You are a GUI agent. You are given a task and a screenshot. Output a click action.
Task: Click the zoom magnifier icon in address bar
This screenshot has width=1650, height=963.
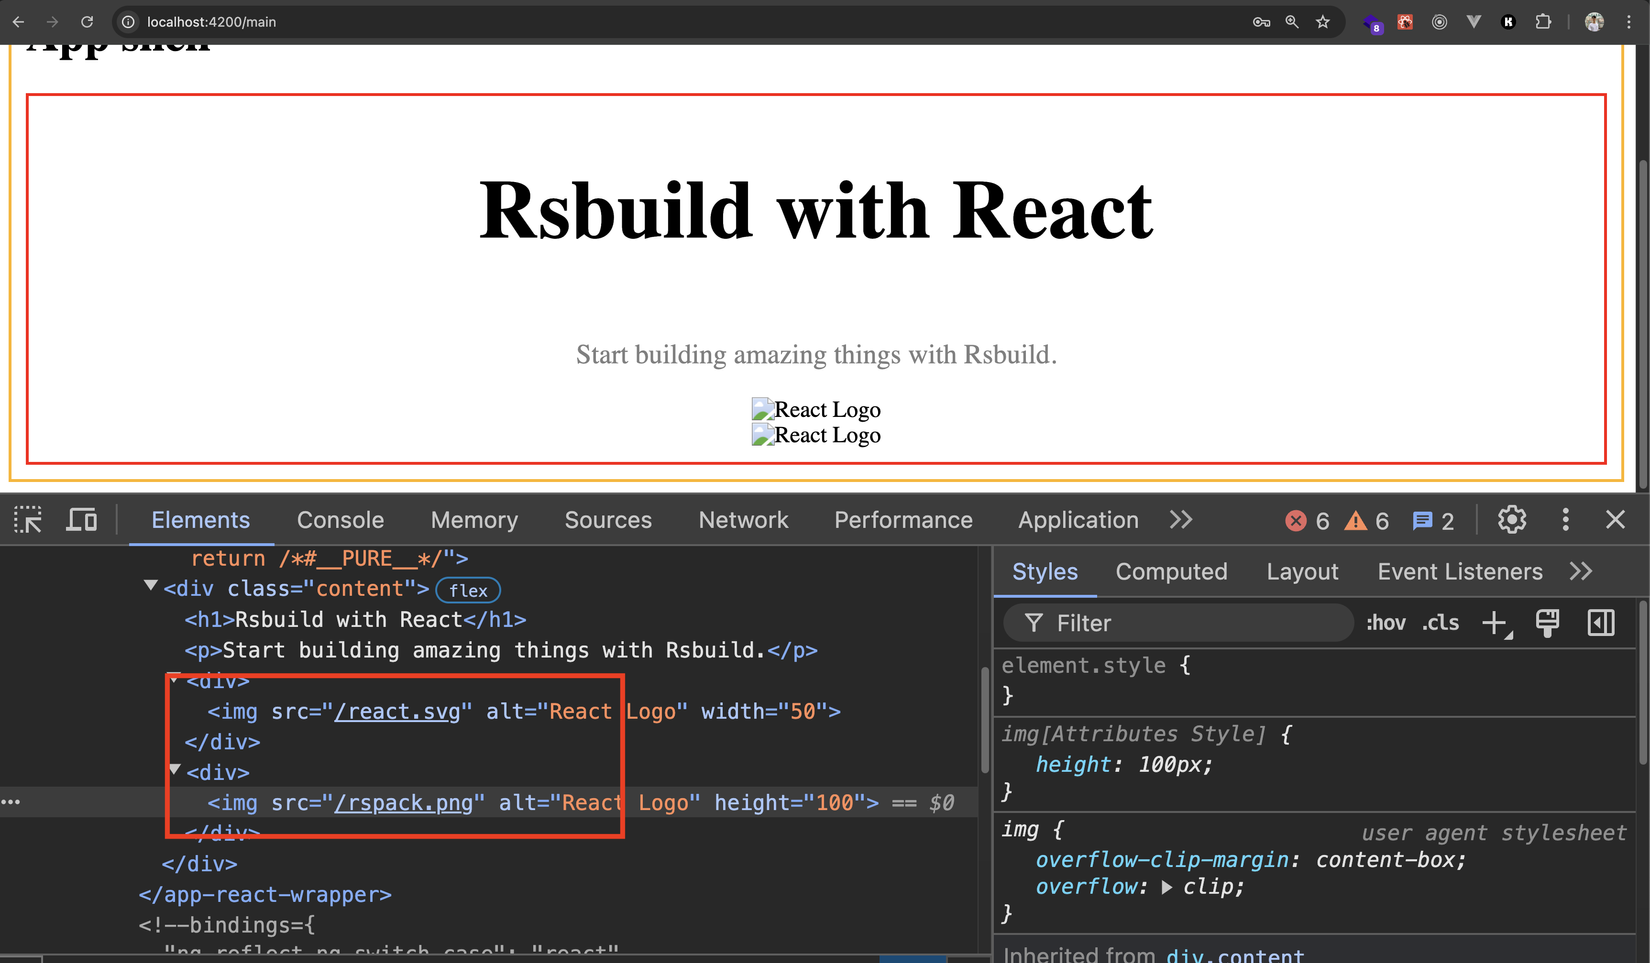pos(1292,21)
